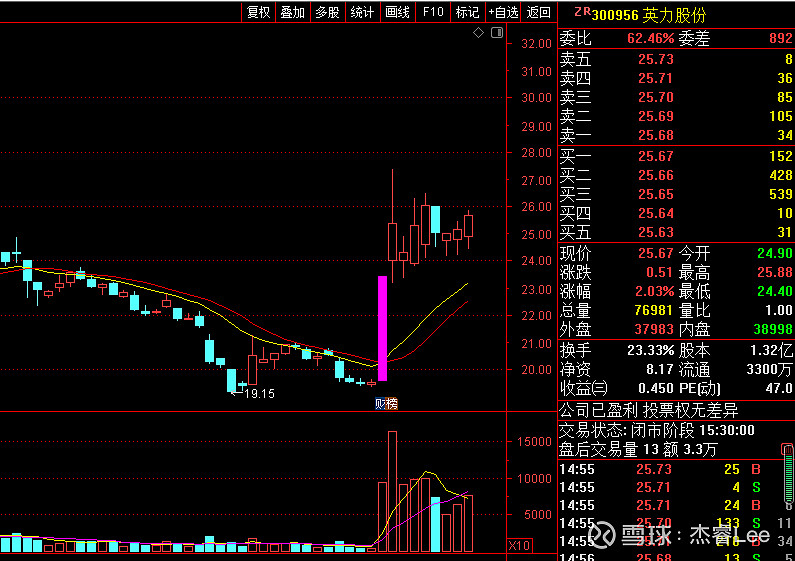Click the 财榜 marker below the candles
Viewport: 795px width, 561px height.
pos(386,404)
